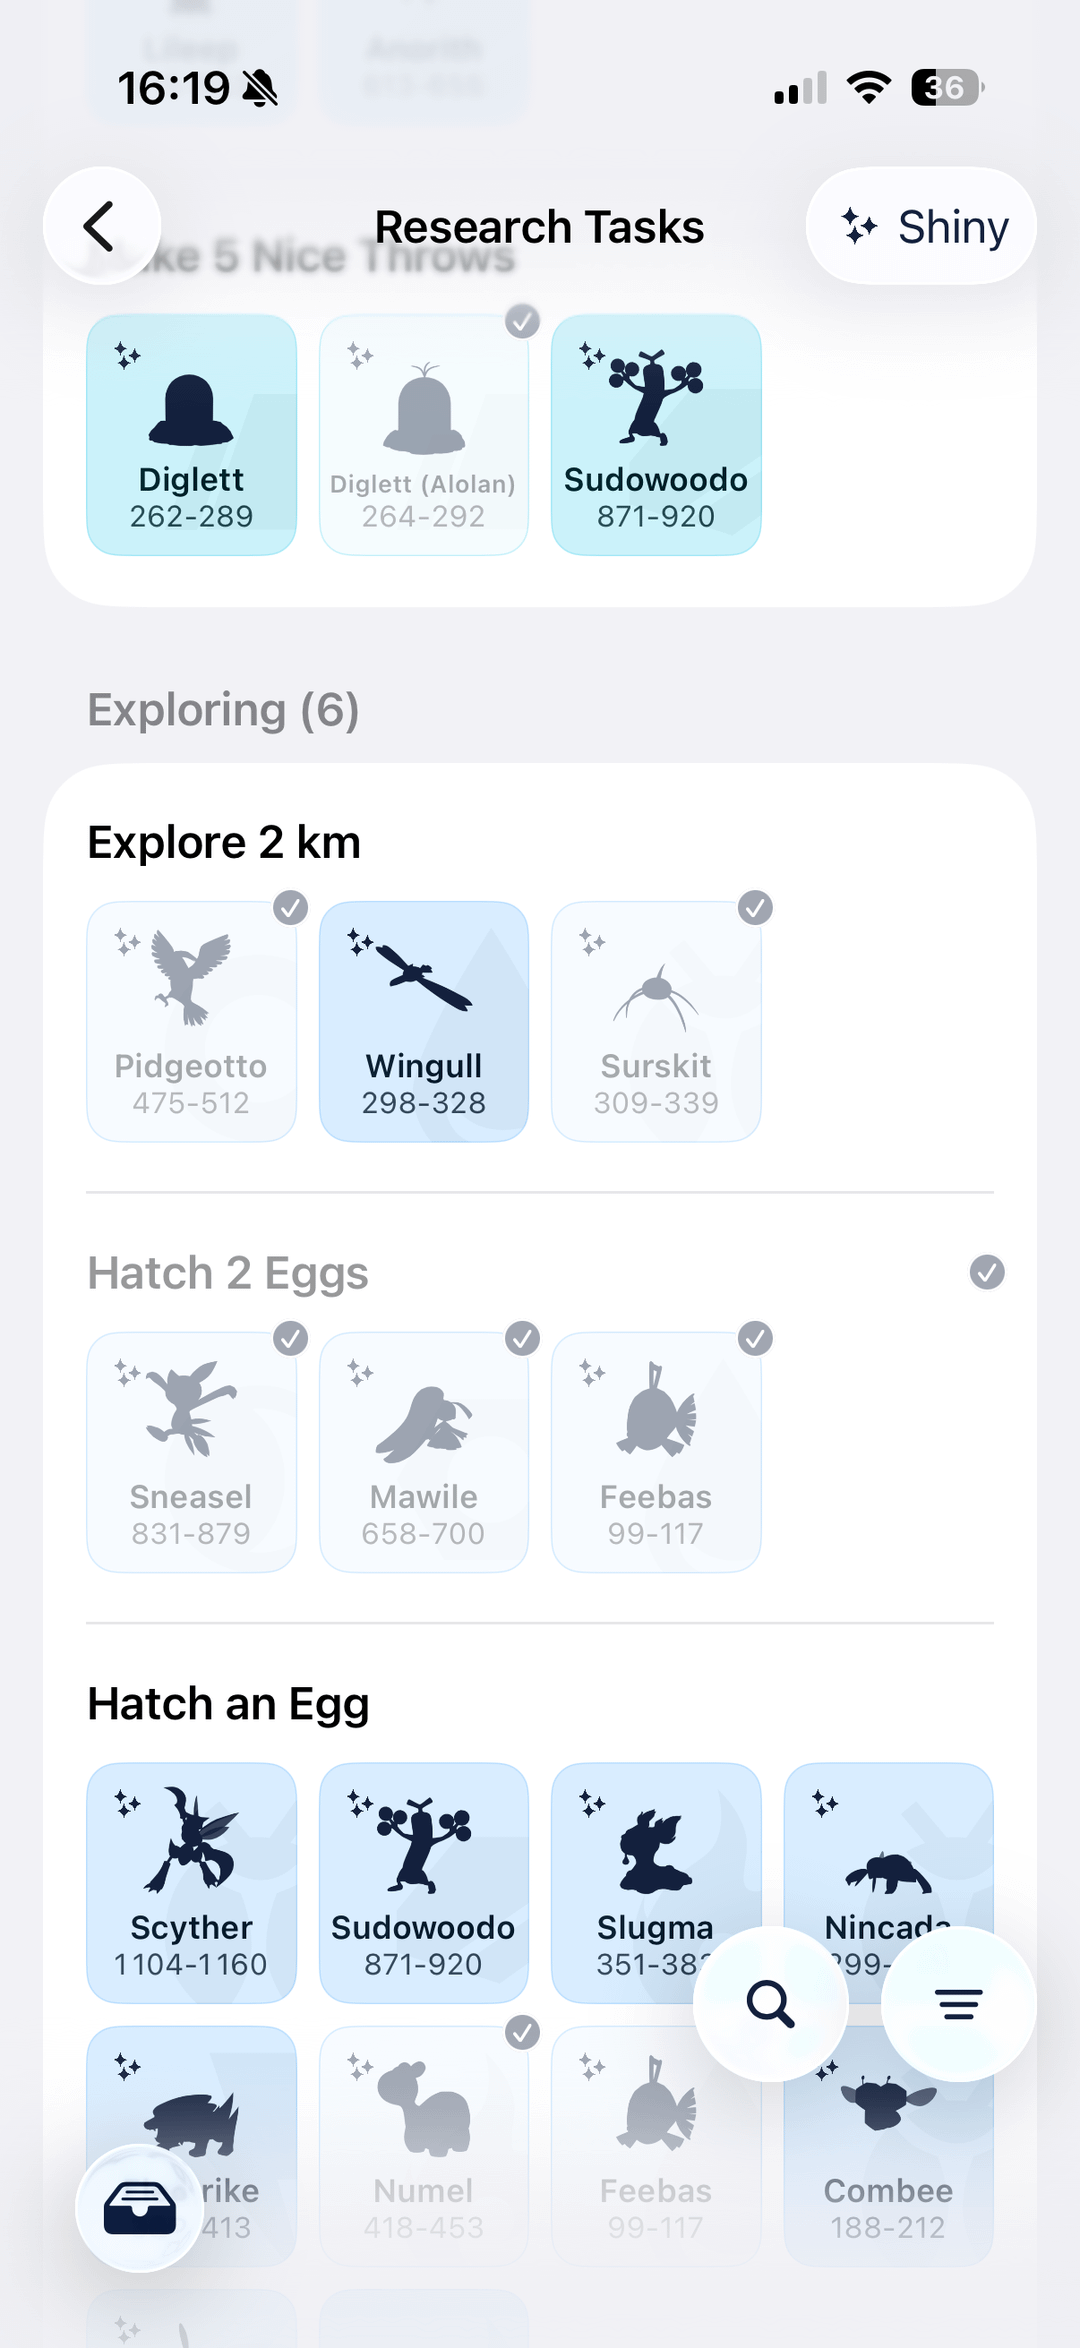Open the Hatch 2 Eggs task heading
Image resolution: width=1080 pixels, height=2348 pixels.
point(228,1273)
